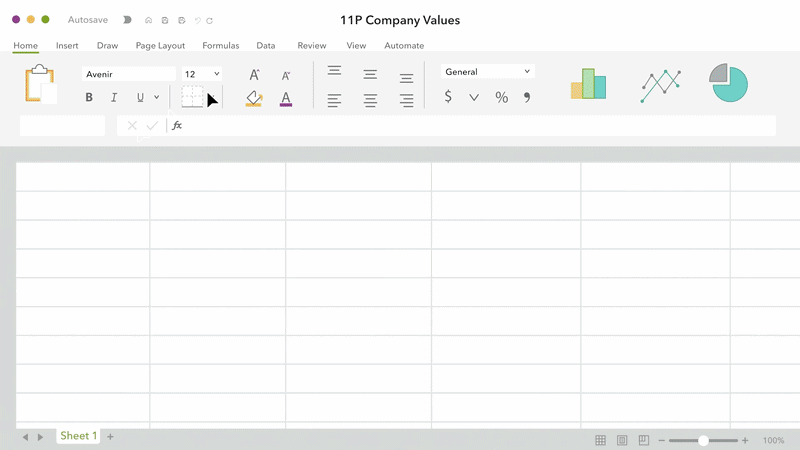Go to previous sheet arrow

tap(25, 437)
